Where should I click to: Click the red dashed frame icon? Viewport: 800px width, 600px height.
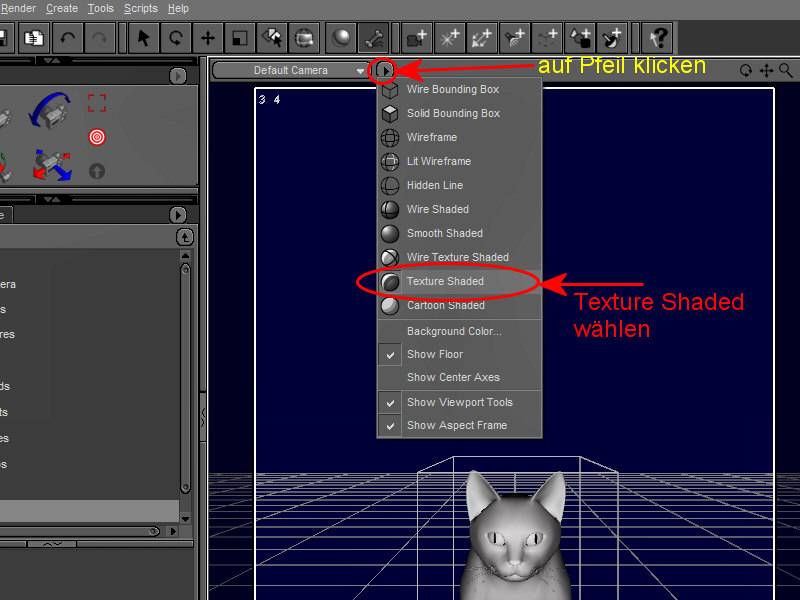(97, 103)
